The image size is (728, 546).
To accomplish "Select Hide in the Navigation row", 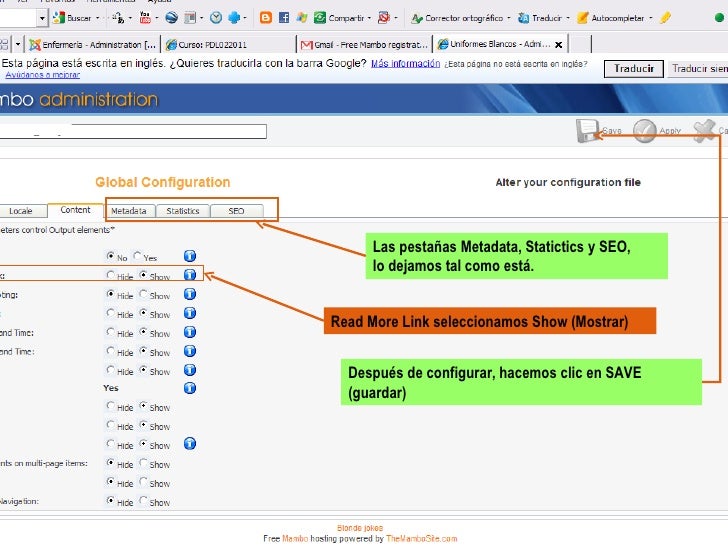I will [x=110, y=500].
